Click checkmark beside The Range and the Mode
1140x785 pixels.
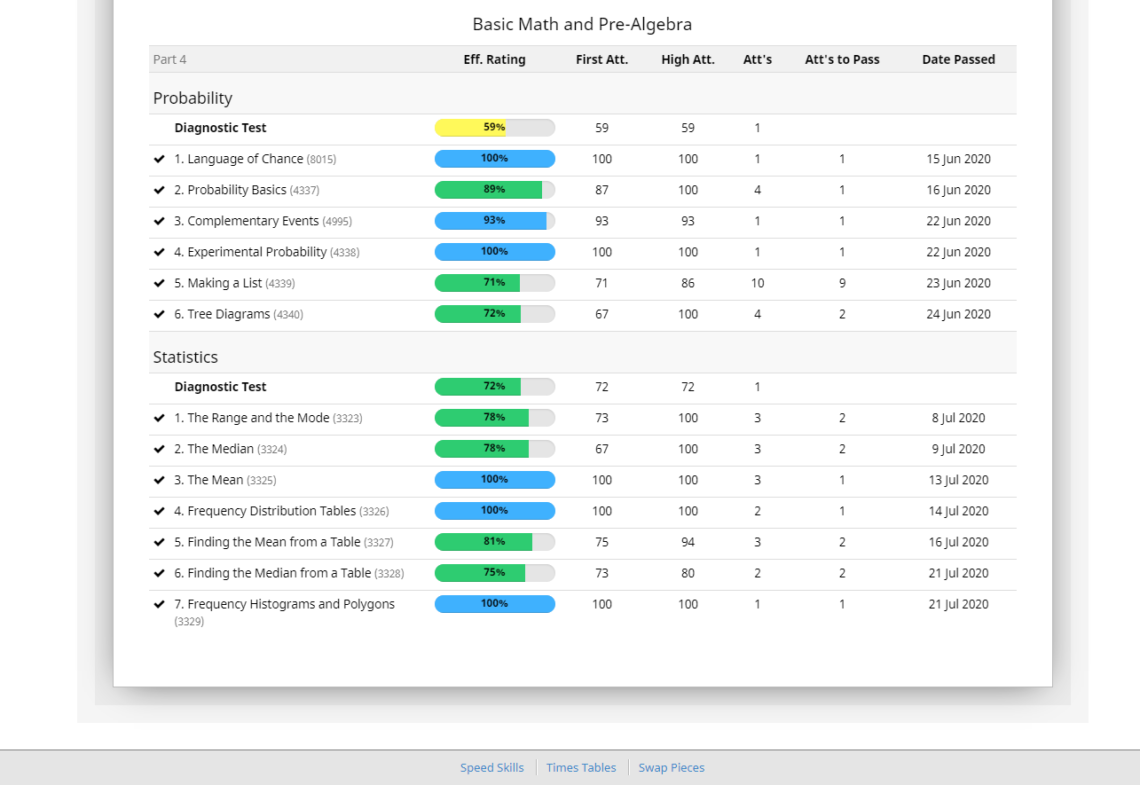159,418
